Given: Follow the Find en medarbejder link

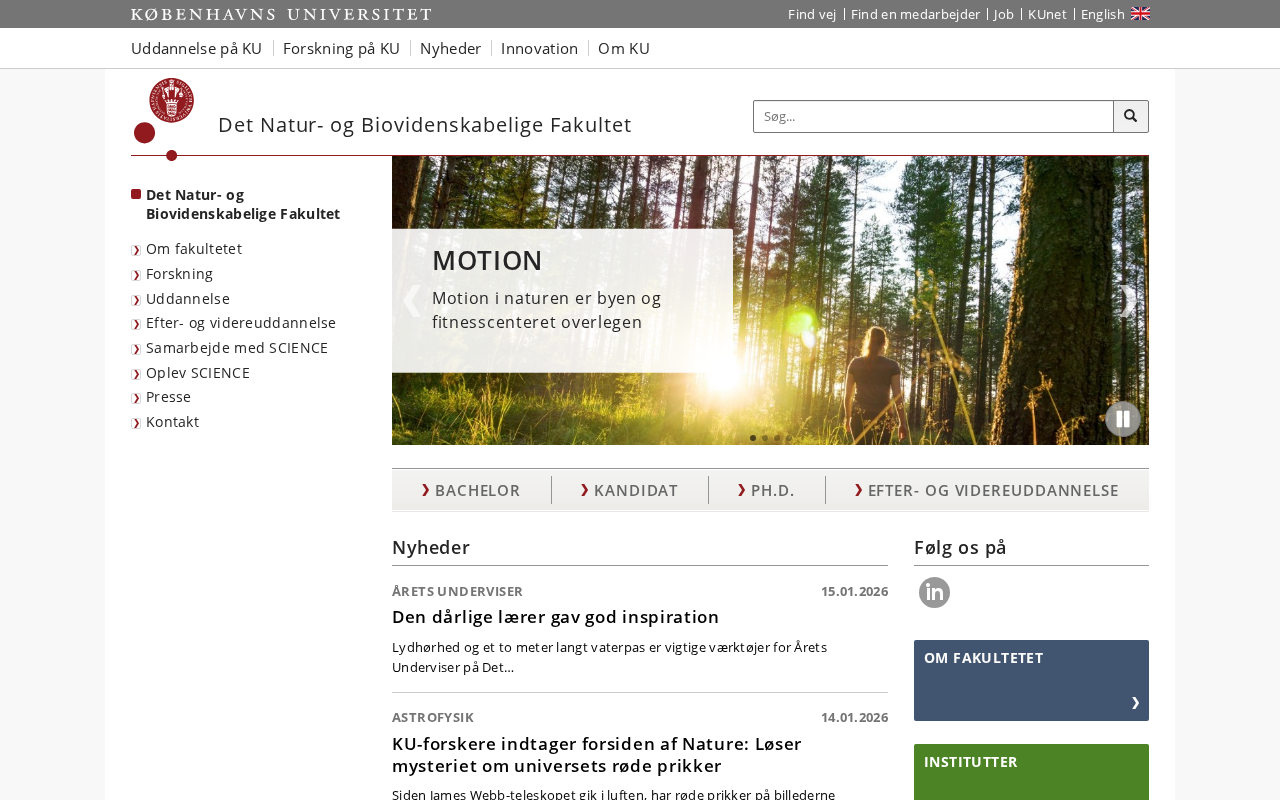Looking at the screenshot, I should click(915, 14).
